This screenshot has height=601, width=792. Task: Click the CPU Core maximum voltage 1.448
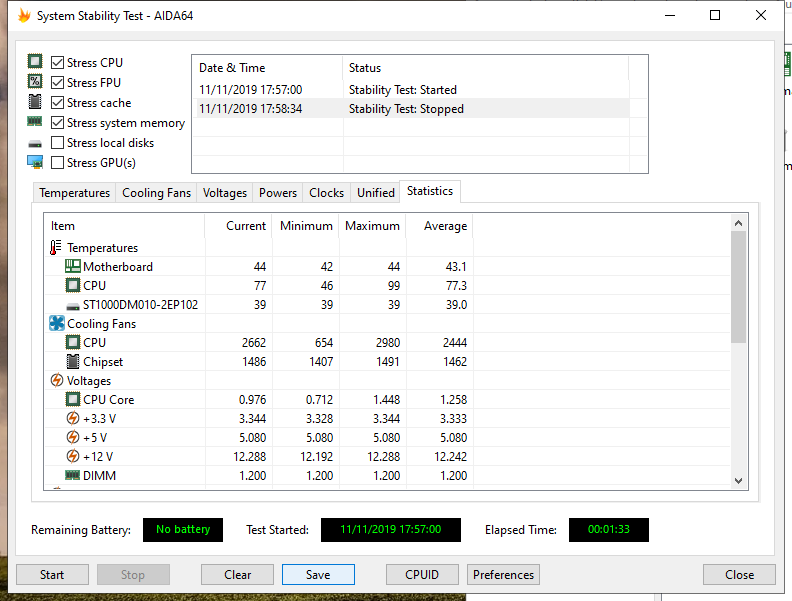coord(386,400)
